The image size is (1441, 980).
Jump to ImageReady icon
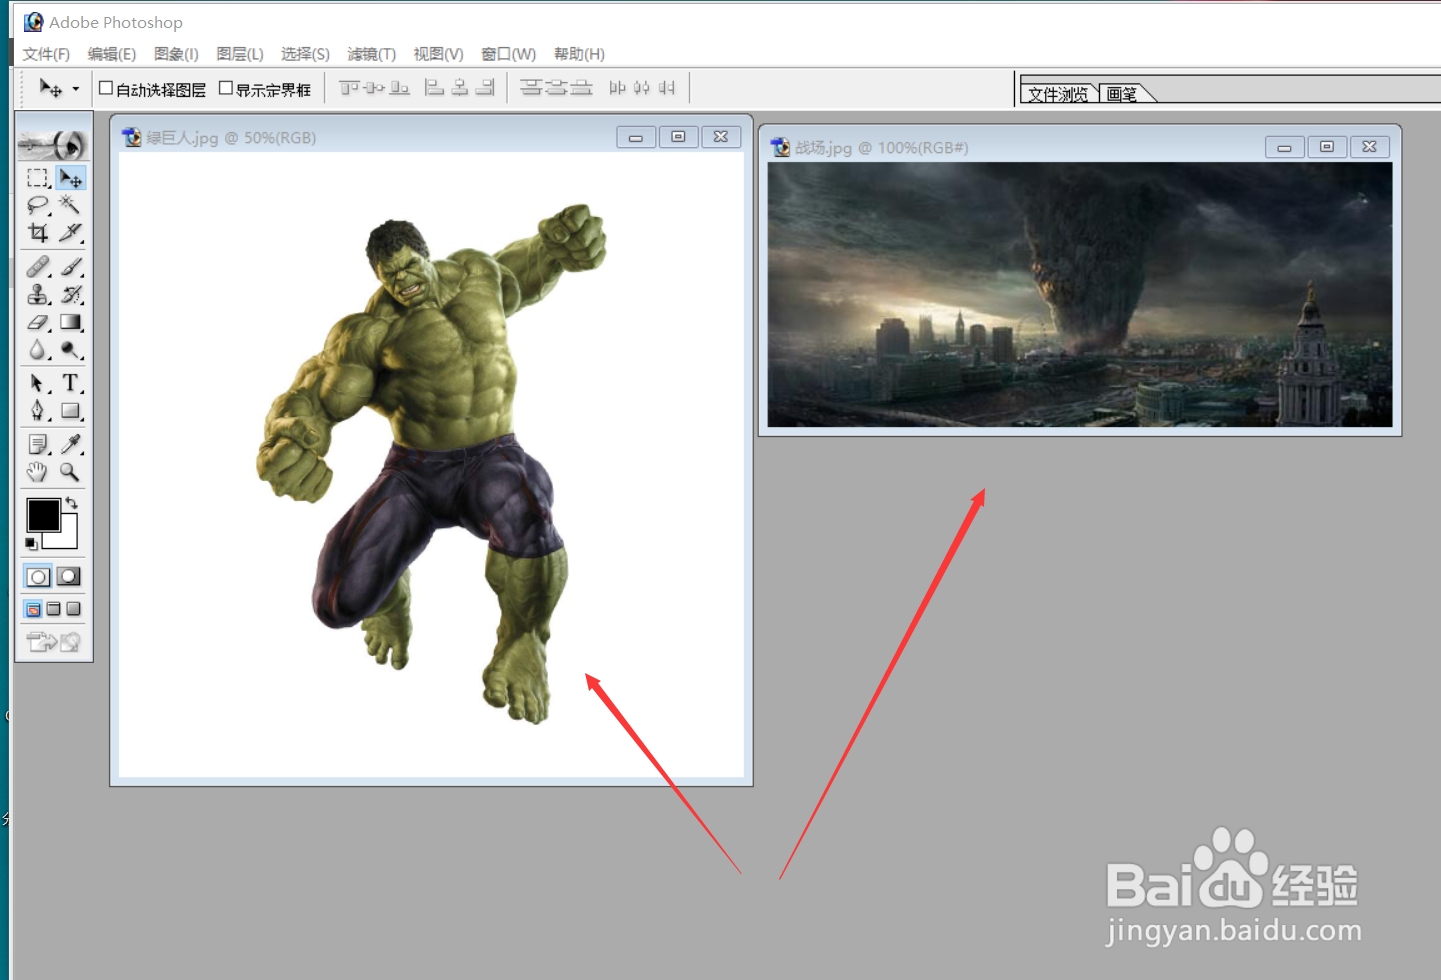coord(54,642)
